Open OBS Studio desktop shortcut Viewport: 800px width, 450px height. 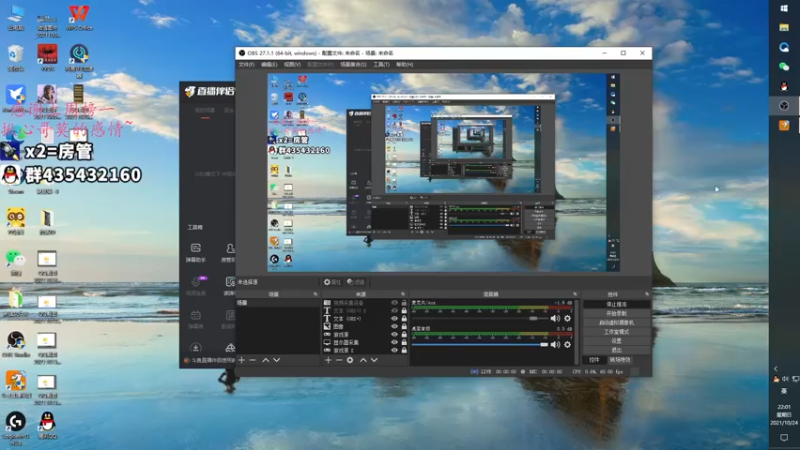(16, 343)
